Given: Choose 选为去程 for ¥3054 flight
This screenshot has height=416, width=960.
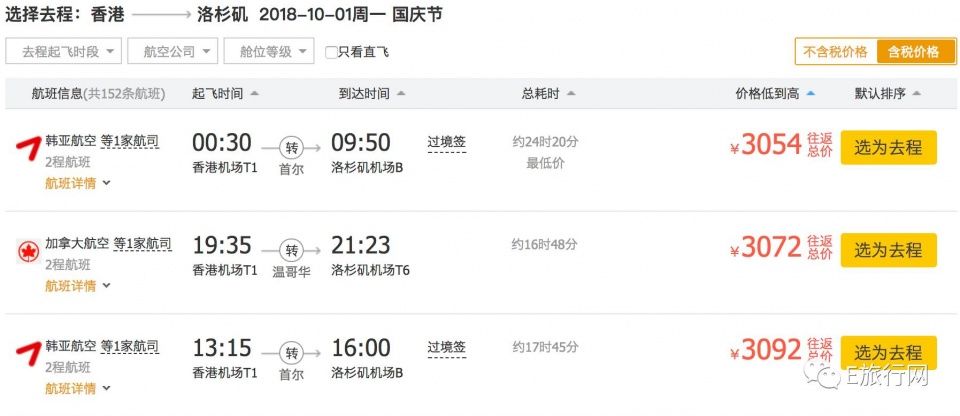Looking at the screenshot, I should pos(888,148).
